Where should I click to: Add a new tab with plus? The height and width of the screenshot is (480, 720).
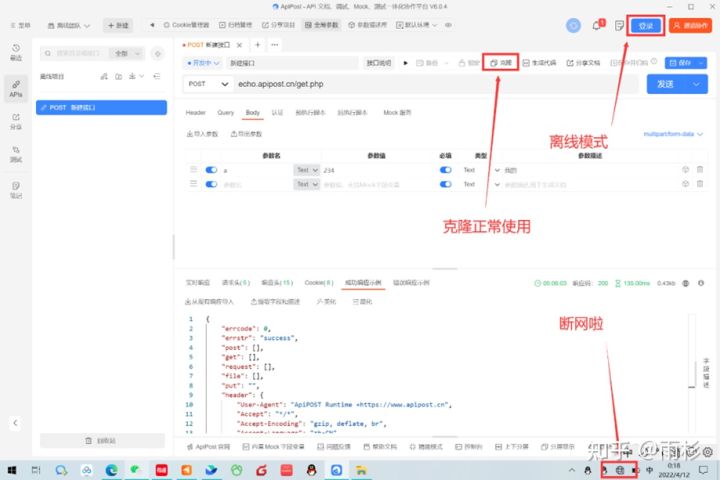[258, 45]
